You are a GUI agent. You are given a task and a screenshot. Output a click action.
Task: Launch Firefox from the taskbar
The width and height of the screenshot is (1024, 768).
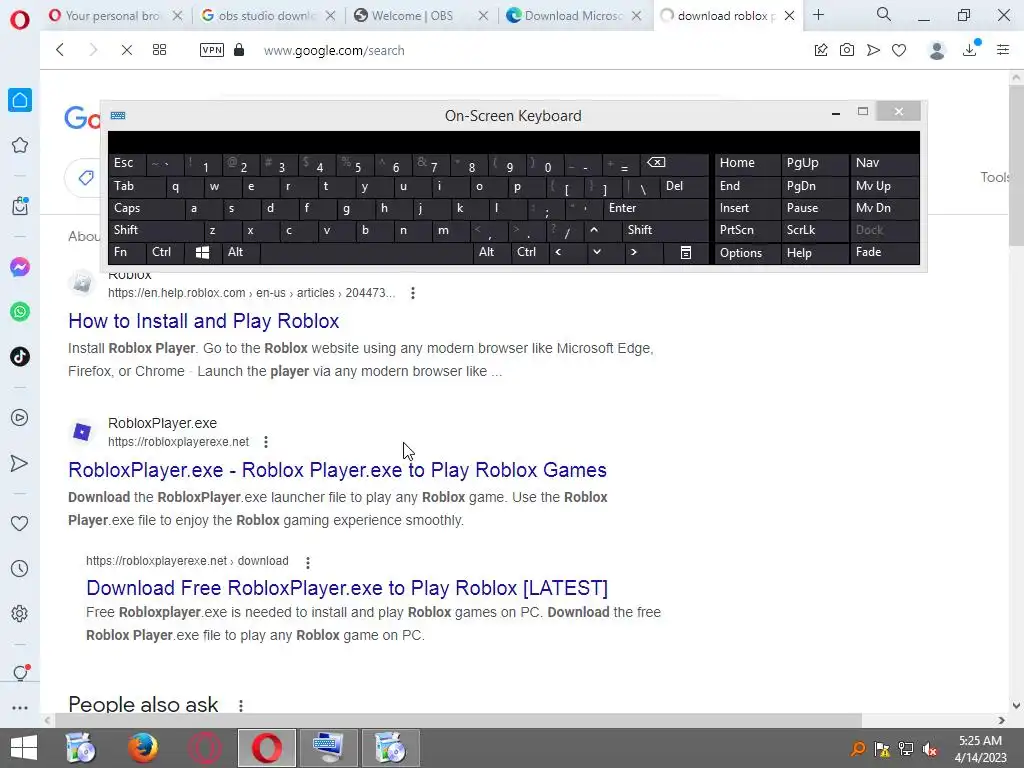click(x=142, y=748)
